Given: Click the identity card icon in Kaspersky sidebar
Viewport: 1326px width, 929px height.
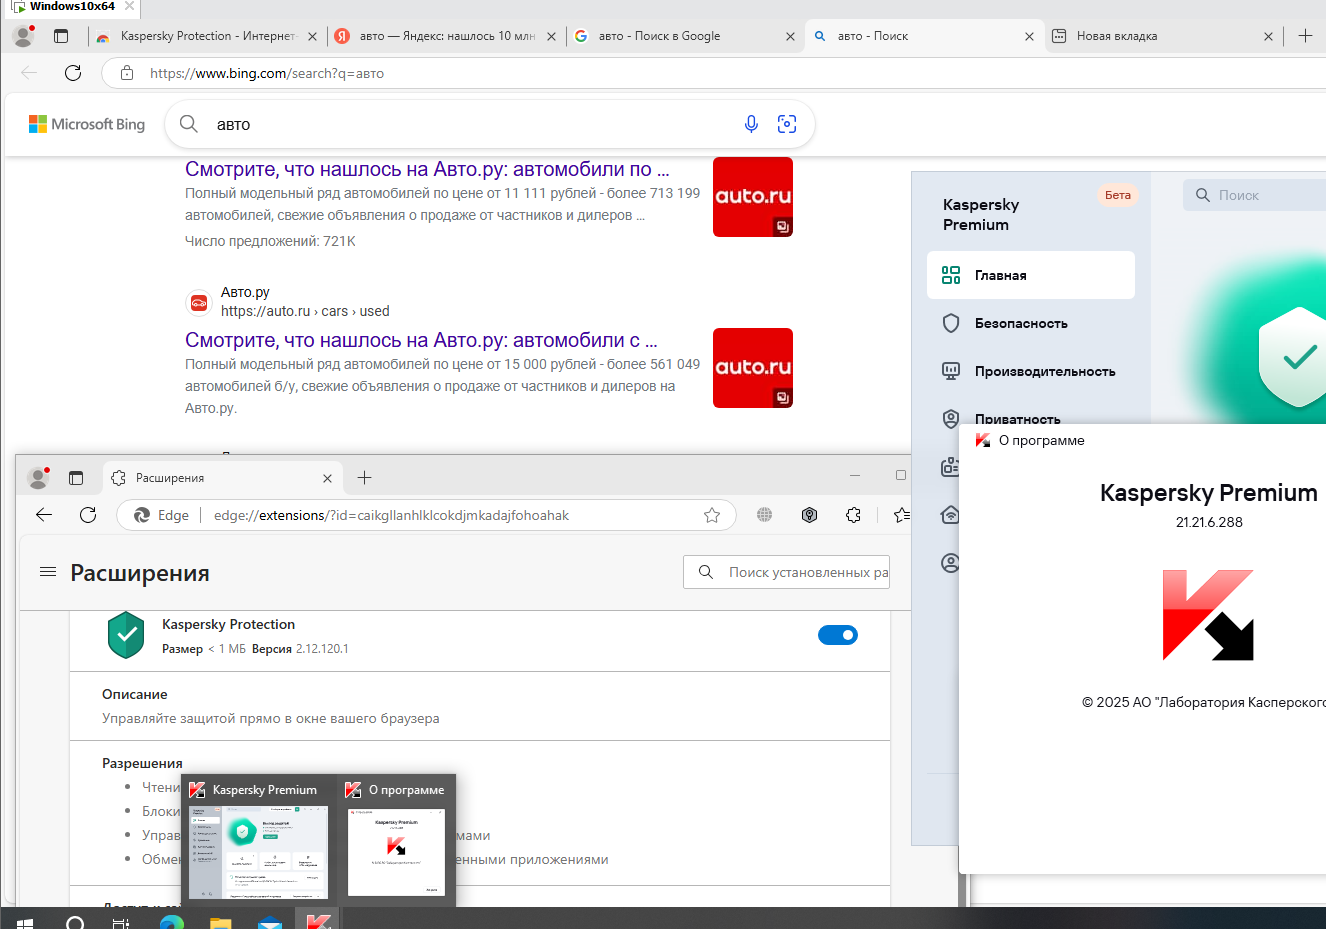Looking at the screenshot, I should coord(951,467).
